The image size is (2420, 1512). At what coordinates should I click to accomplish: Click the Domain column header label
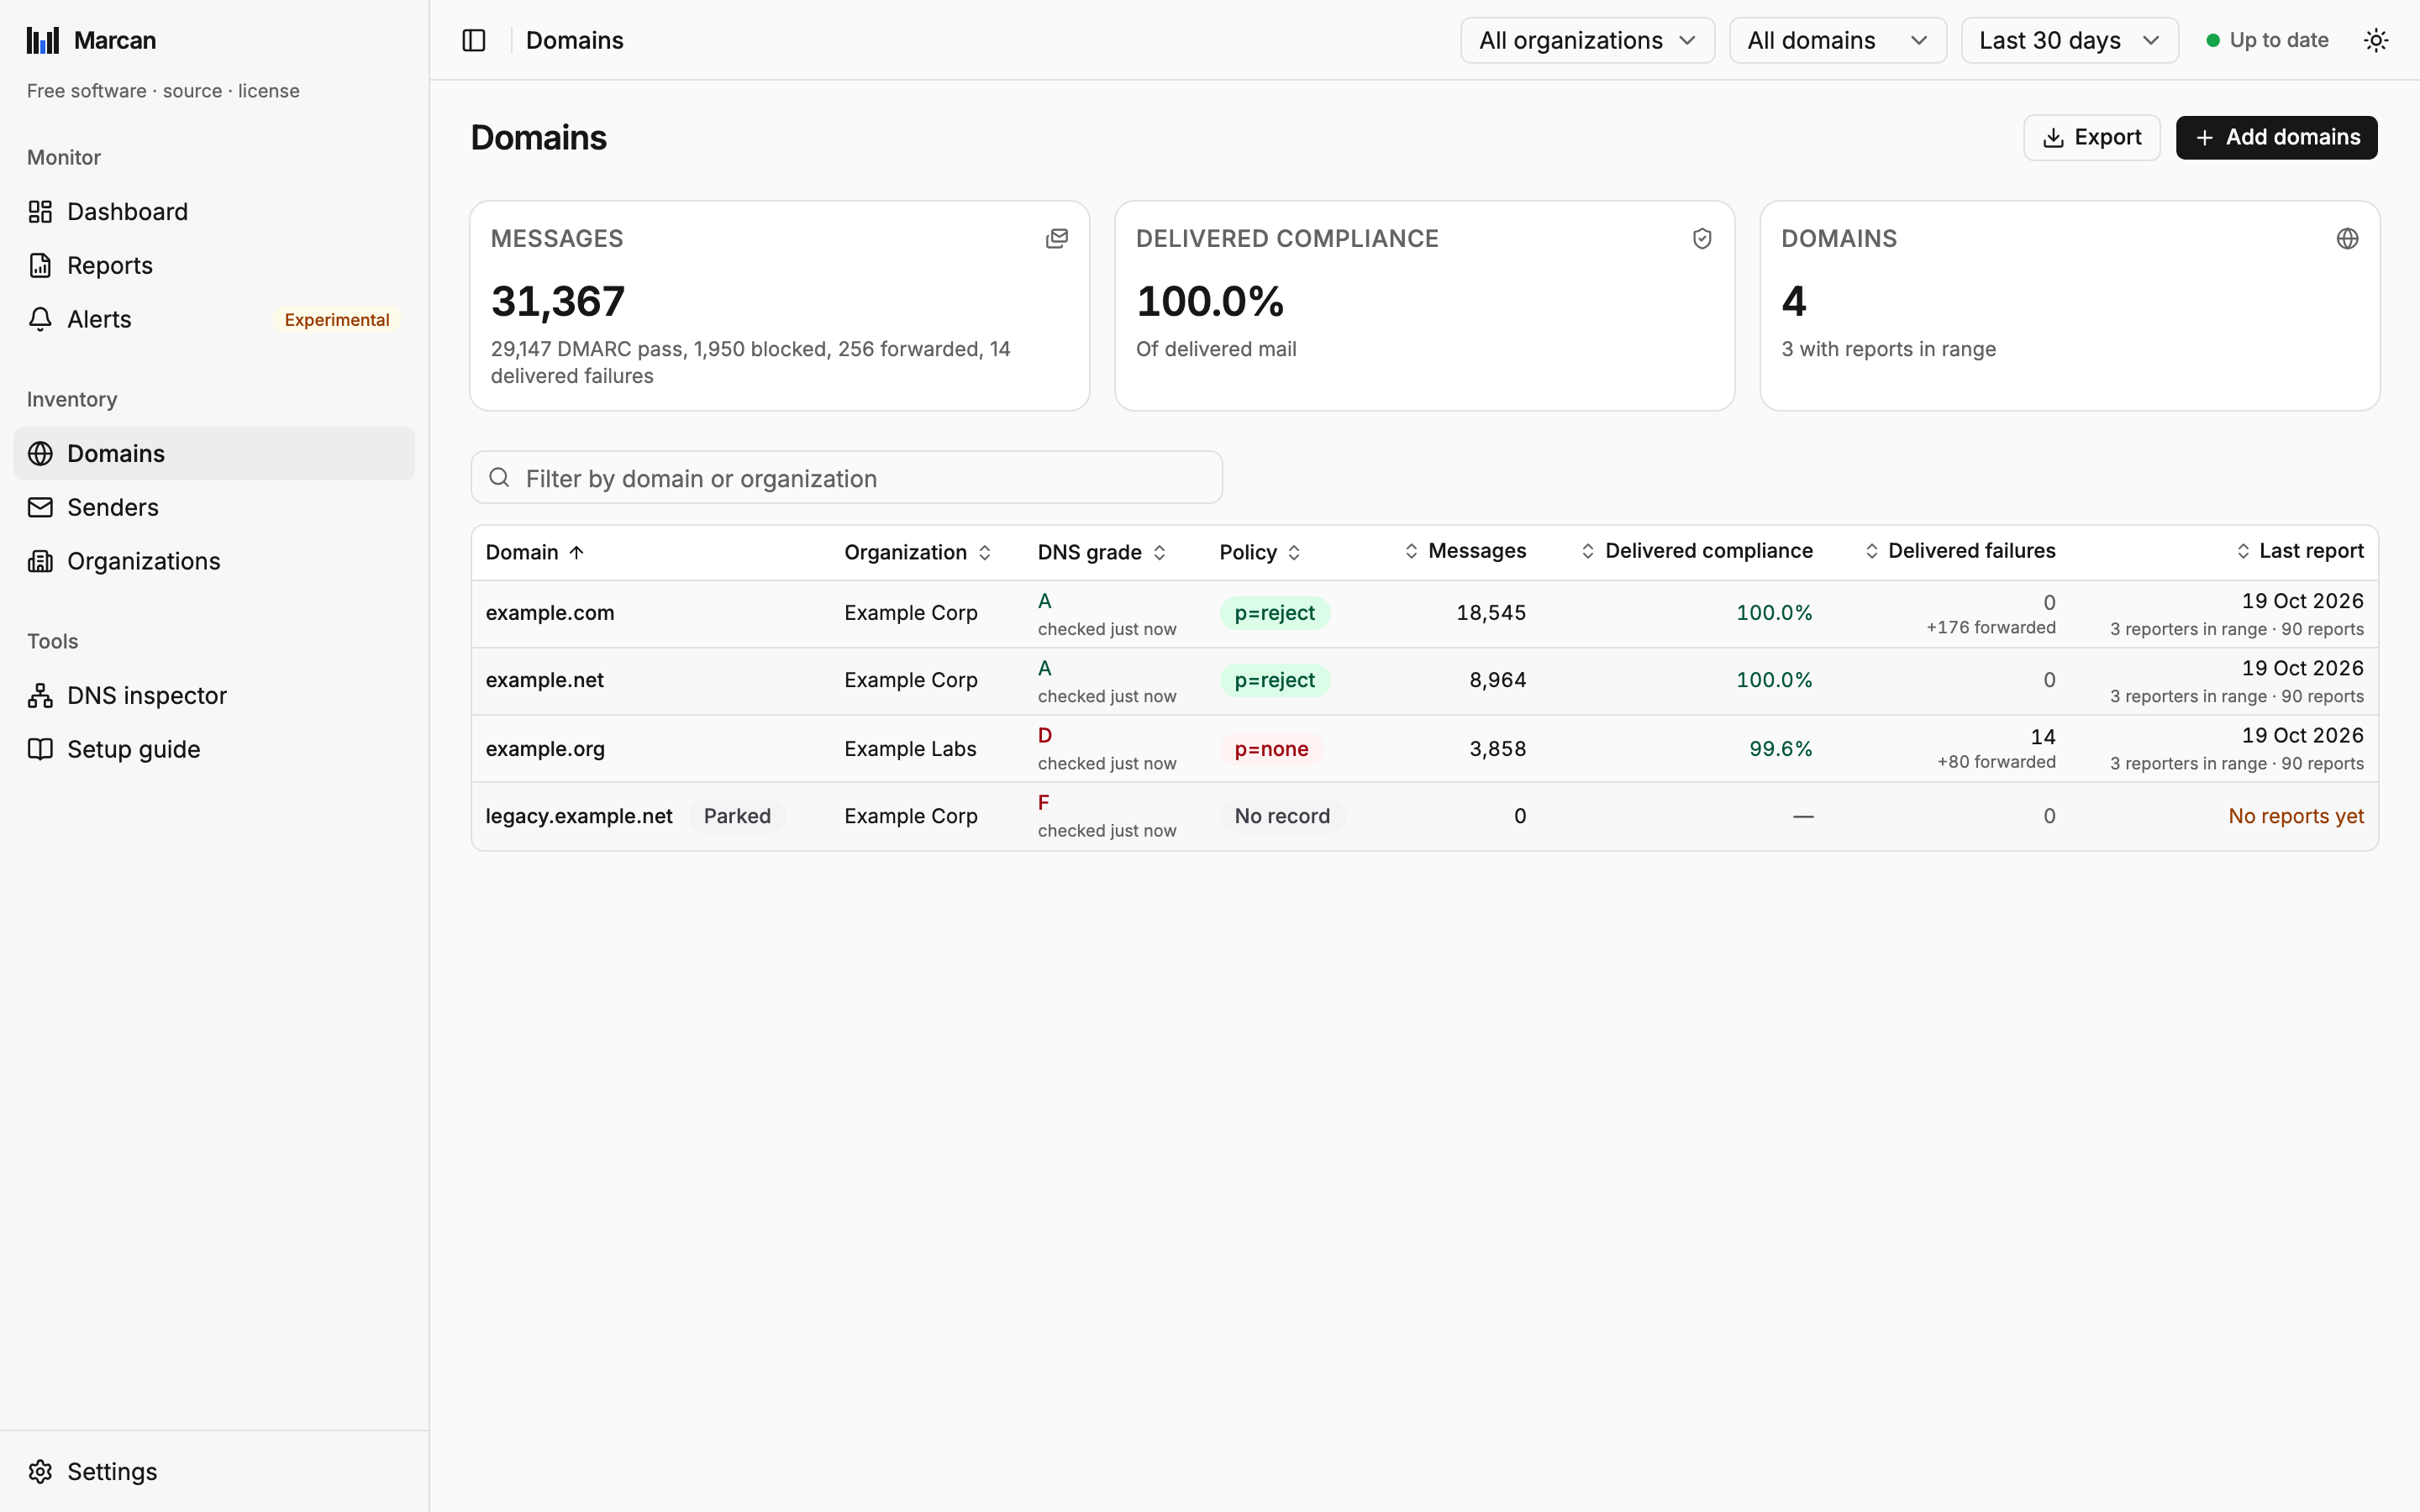522,552
